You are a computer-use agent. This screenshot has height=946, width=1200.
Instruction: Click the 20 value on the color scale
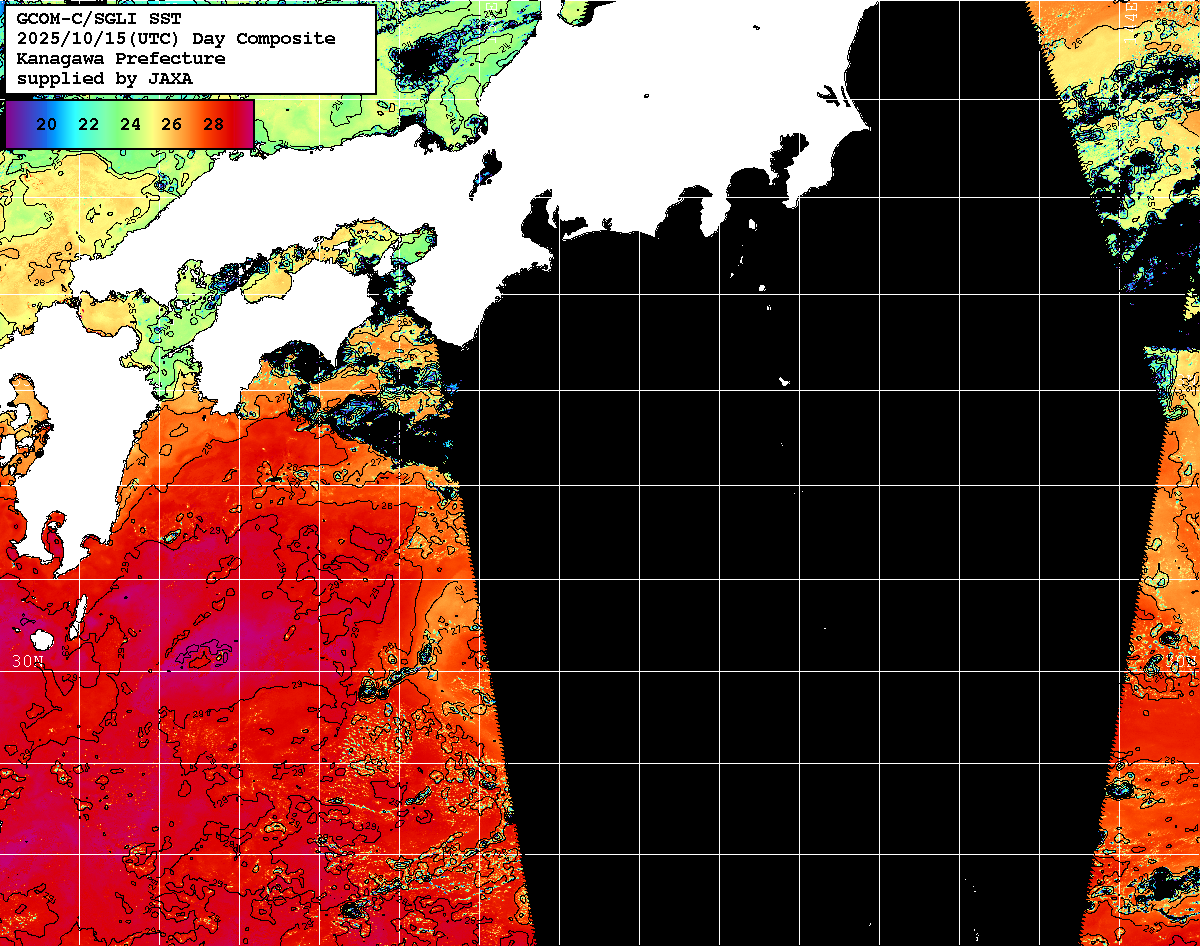click(46, 125)
